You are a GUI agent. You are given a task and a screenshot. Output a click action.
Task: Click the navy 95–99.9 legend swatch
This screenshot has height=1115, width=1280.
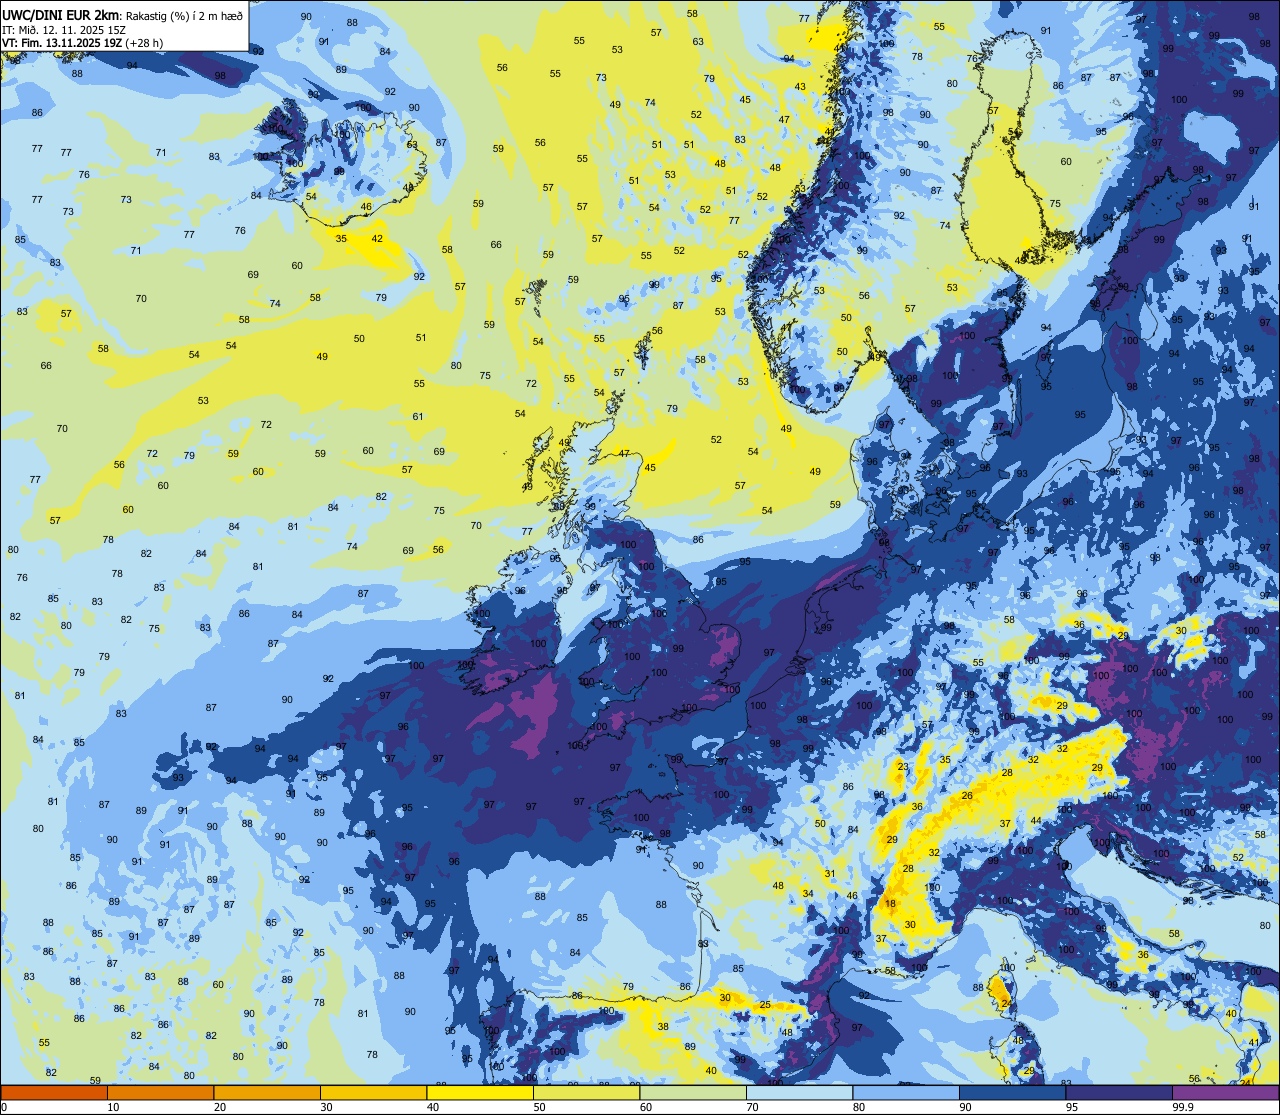click(x=1119, y=1092)
